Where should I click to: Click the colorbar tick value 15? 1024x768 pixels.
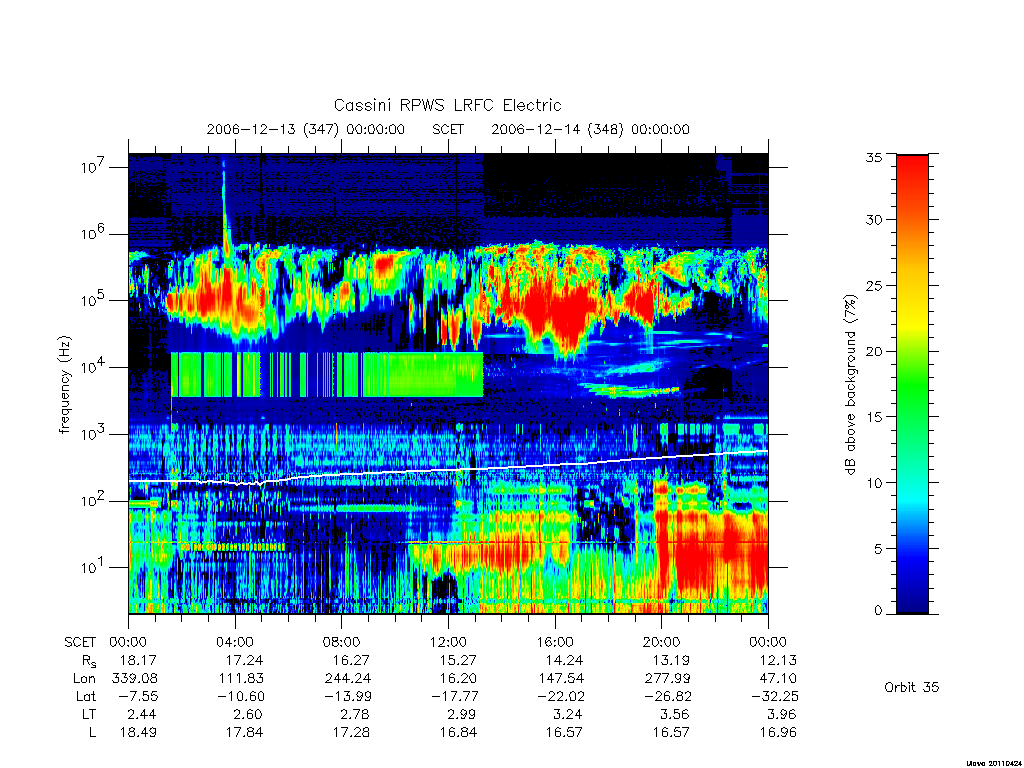pos(873,417)
